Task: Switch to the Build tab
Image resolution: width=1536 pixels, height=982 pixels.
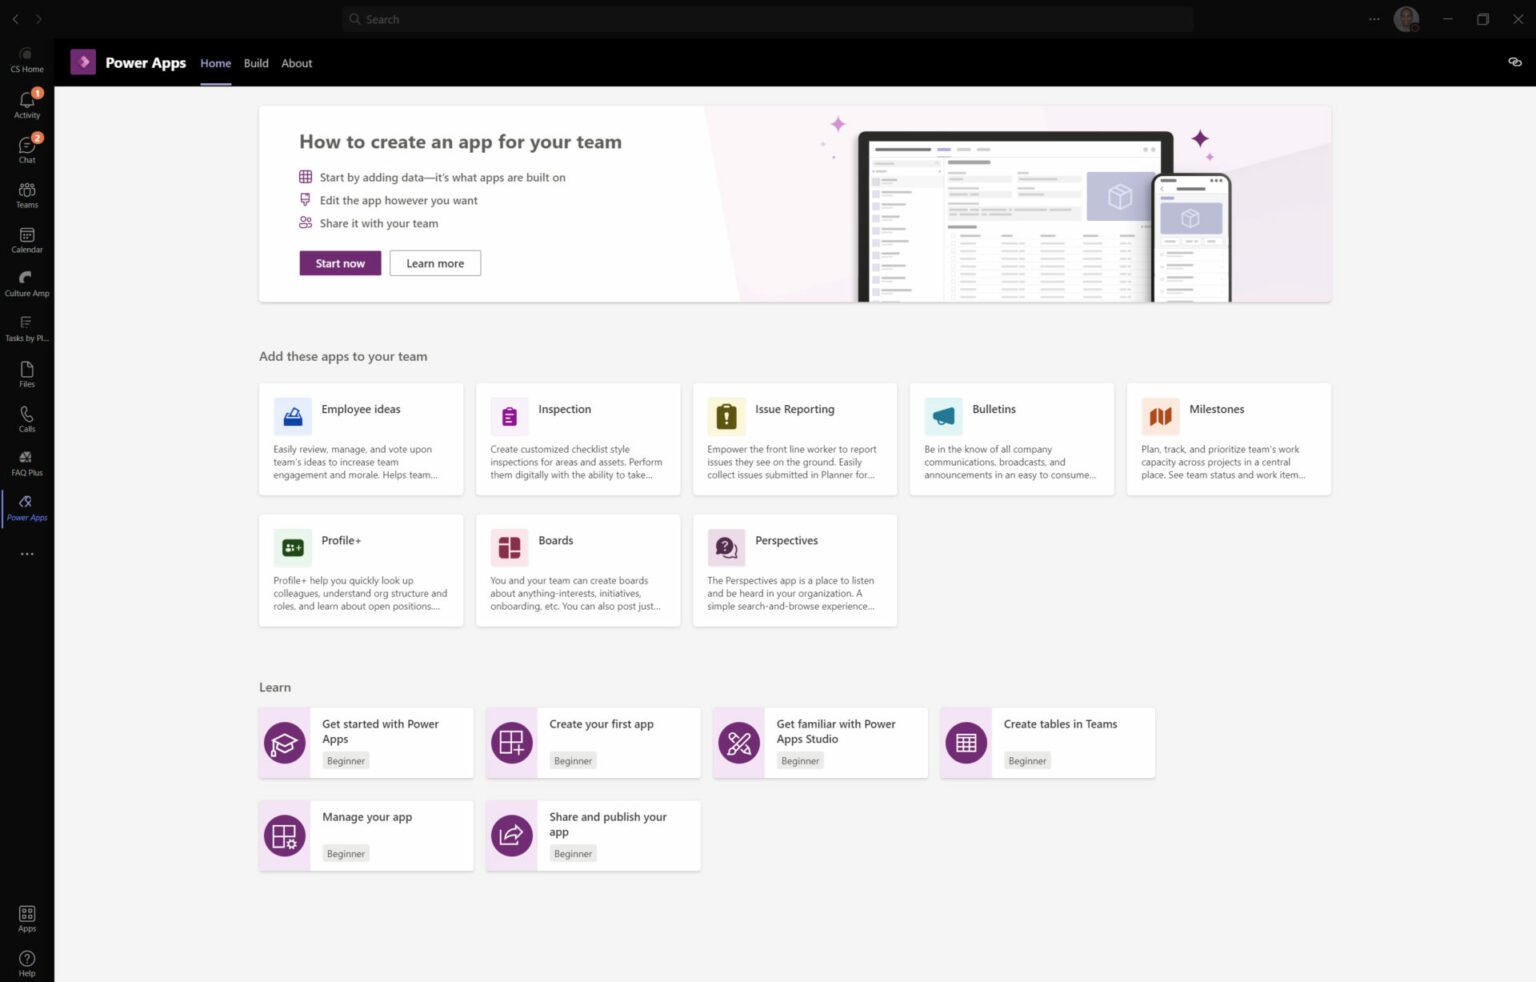Action: click(x=256, y=63)
